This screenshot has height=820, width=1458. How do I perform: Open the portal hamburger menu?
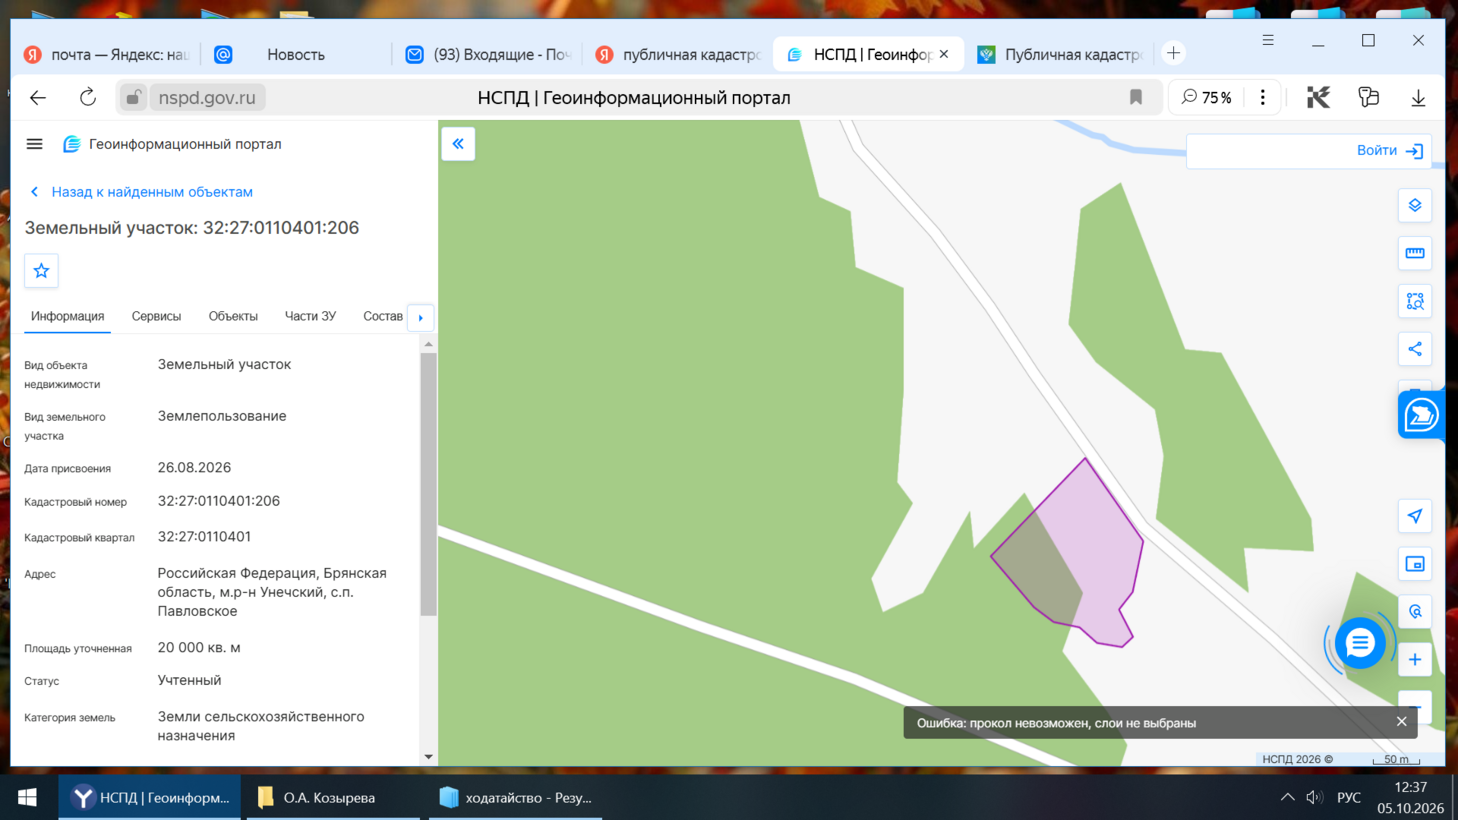point(34,144)
